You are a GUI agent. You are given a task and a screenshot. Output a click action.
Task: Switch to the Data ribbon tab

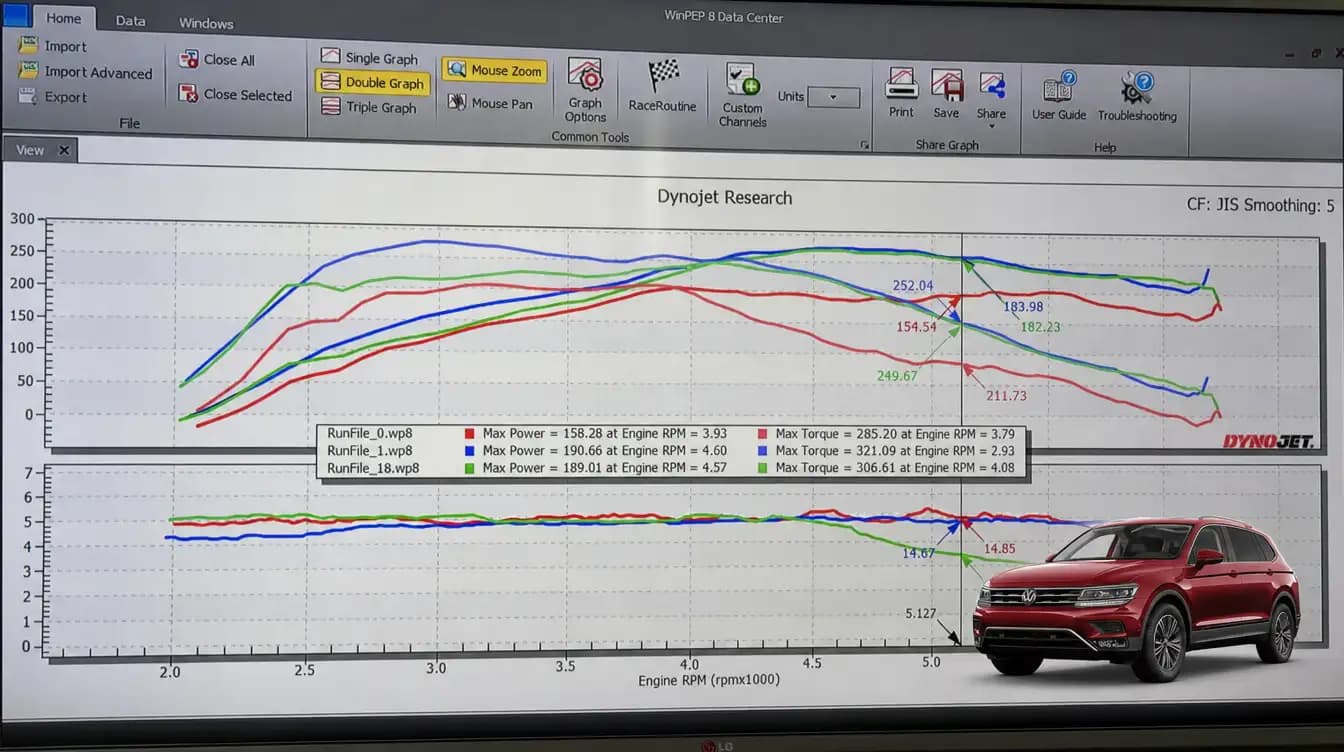point(130,20)
